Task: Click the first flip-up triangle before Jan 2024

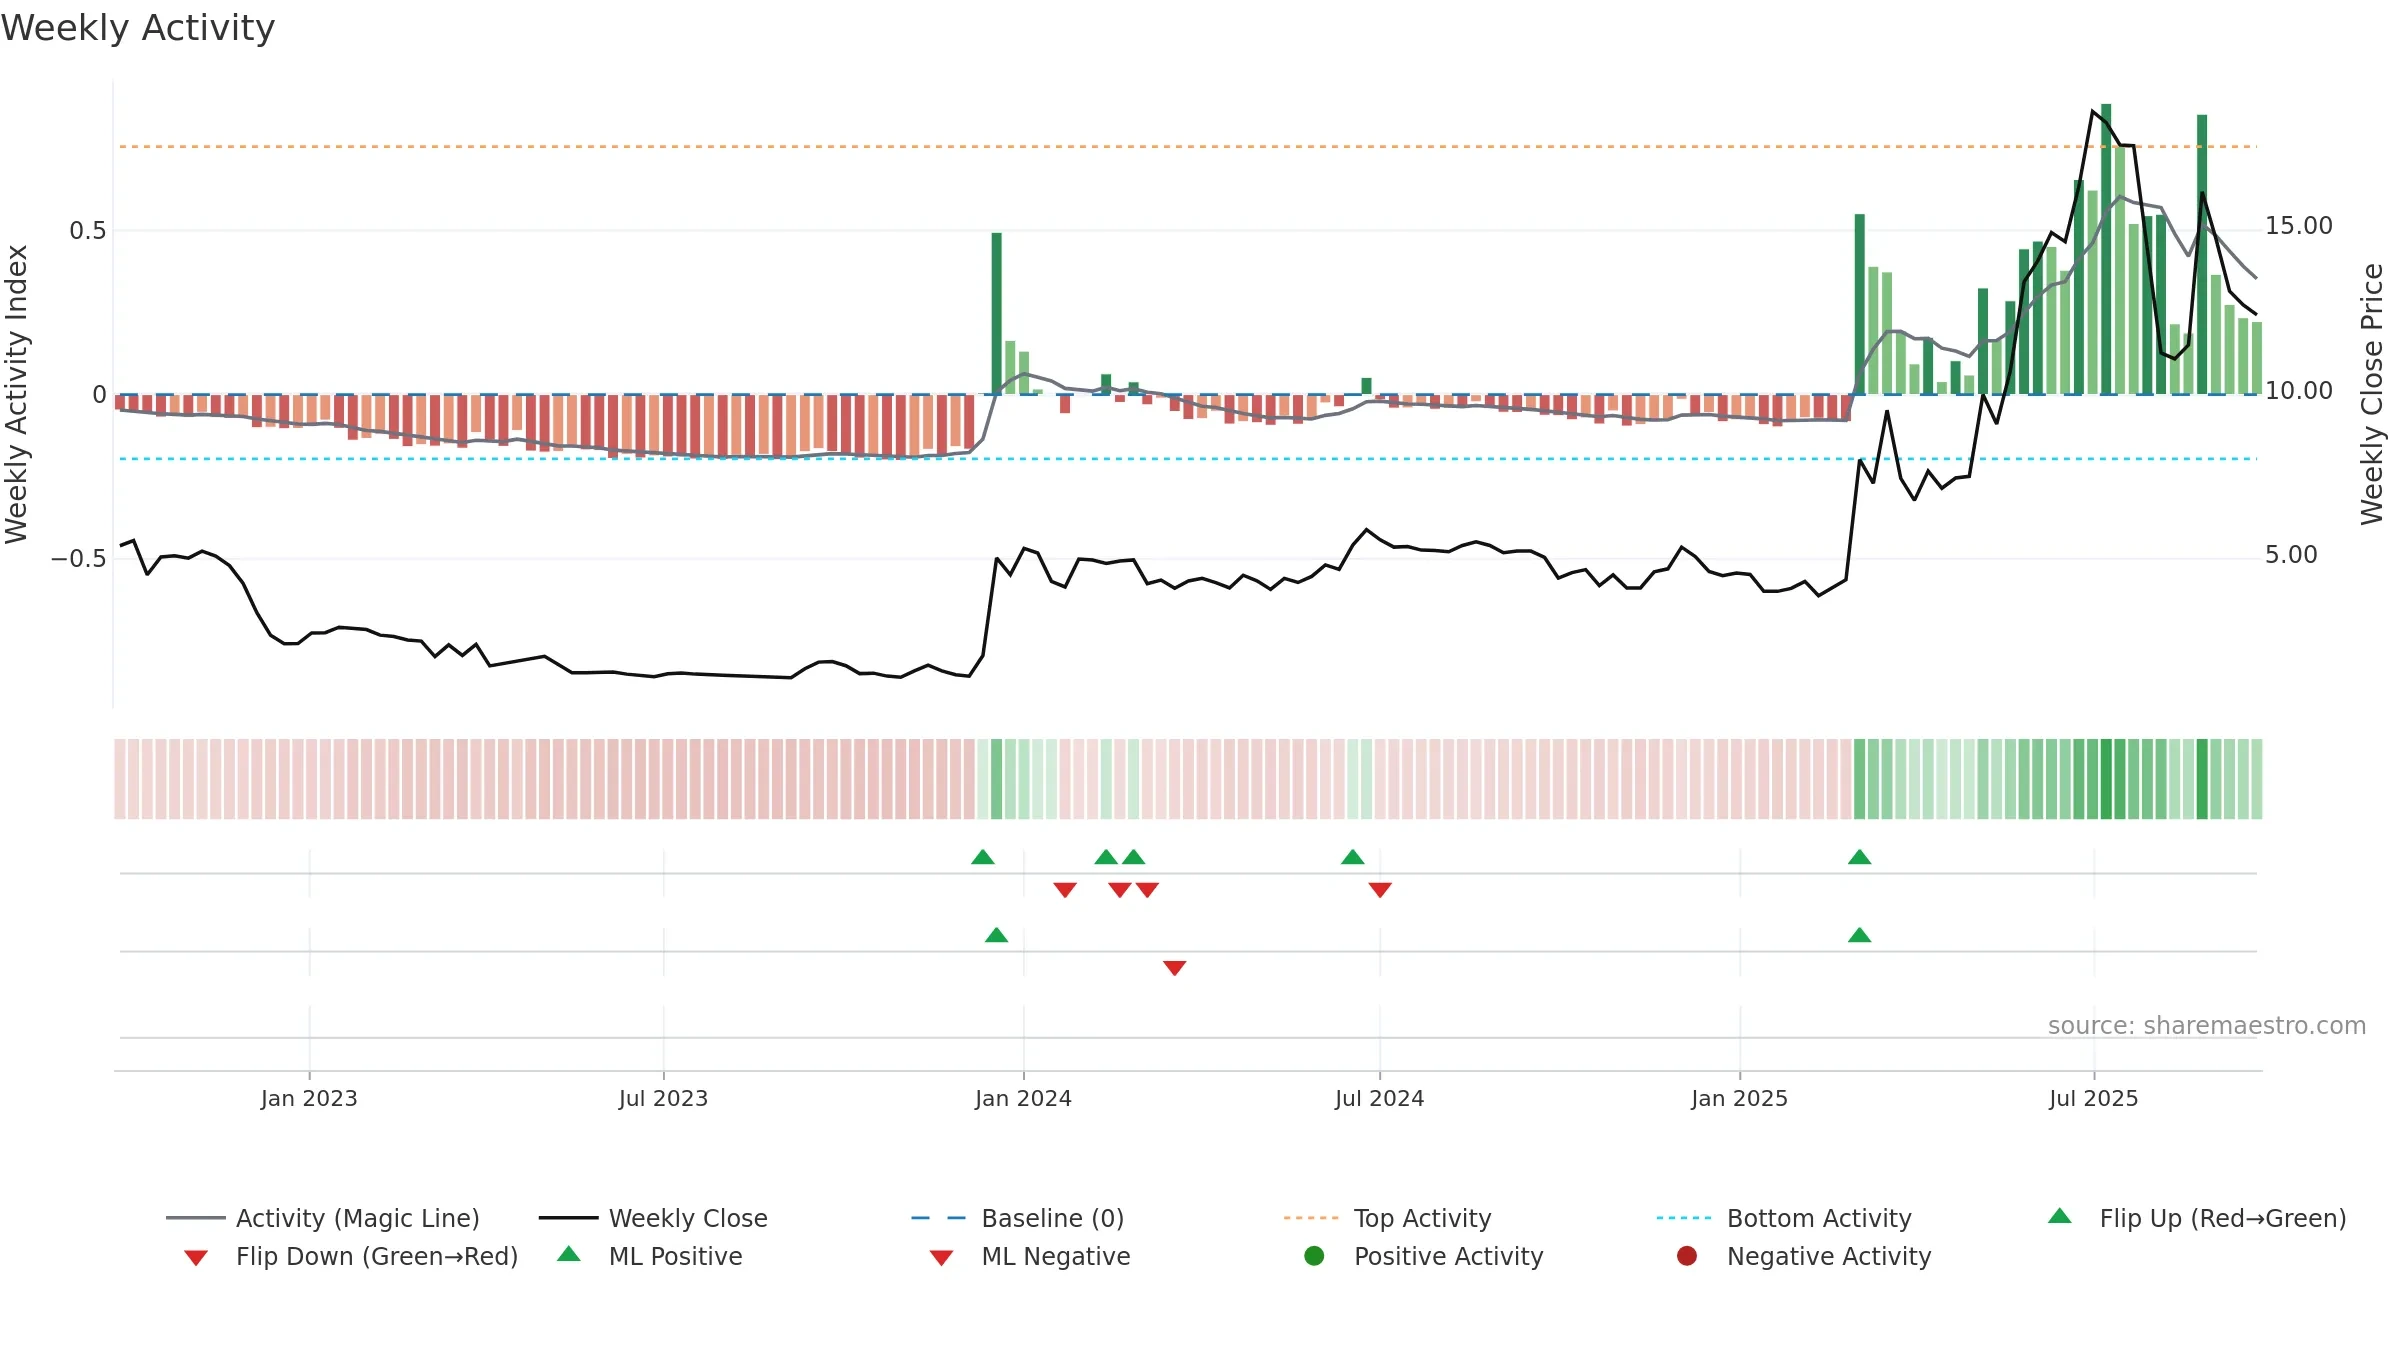Action: click(x=983, y=857)
